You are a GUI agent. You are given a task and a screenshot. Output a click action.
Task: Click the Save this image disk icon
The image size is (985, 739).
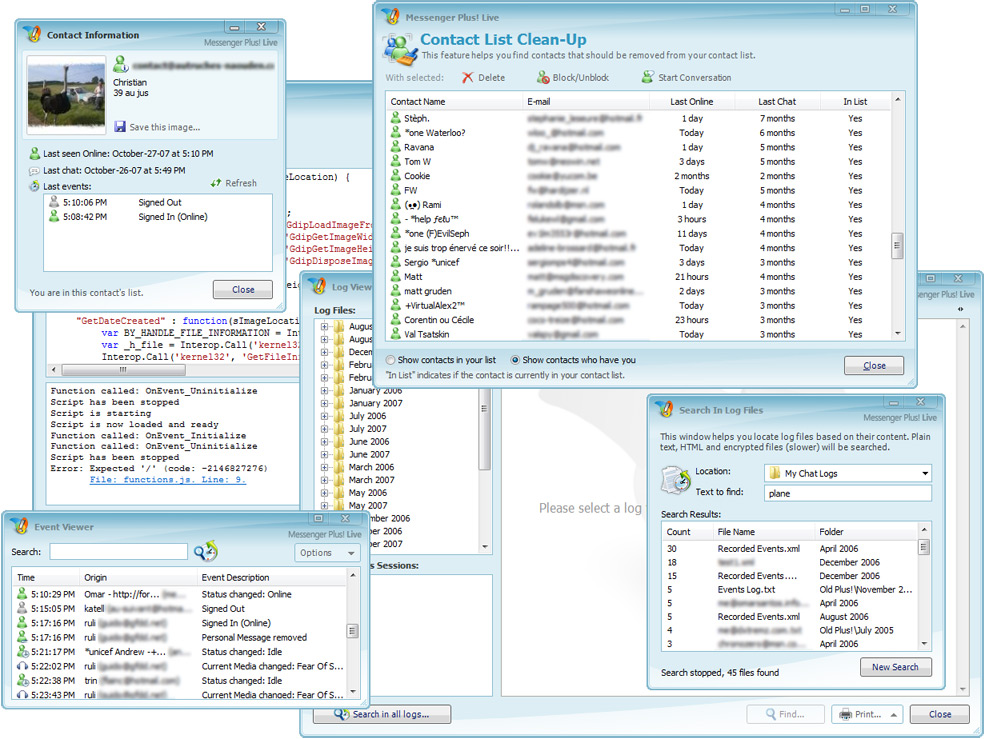coord(120,127)
